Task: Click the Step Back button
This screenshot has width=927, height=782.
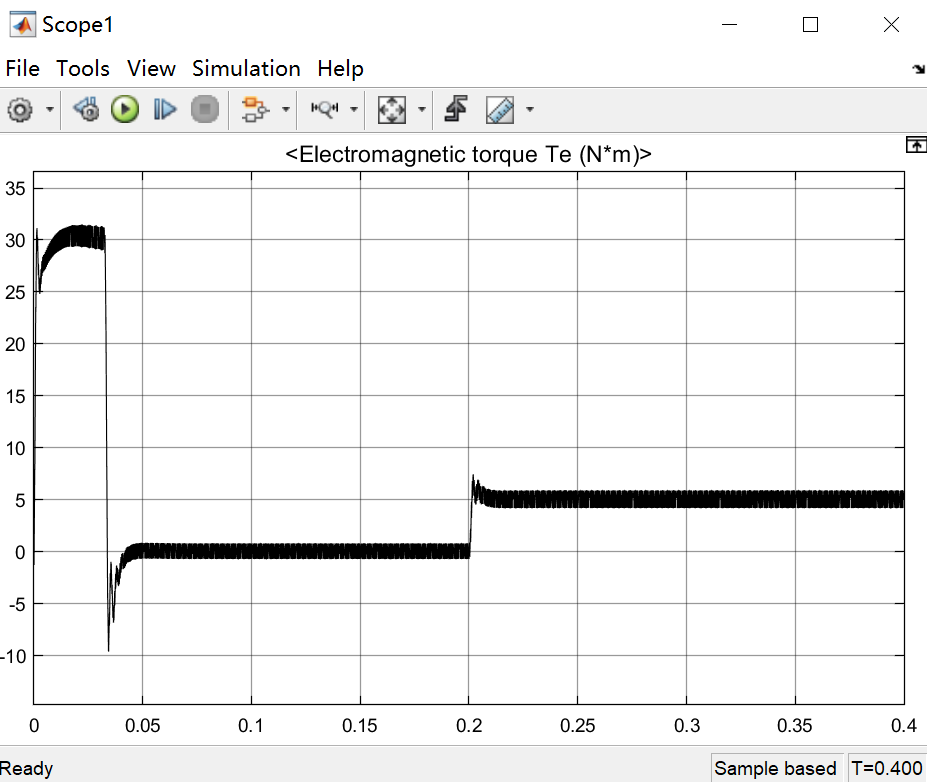Action: tap(86, 109)
